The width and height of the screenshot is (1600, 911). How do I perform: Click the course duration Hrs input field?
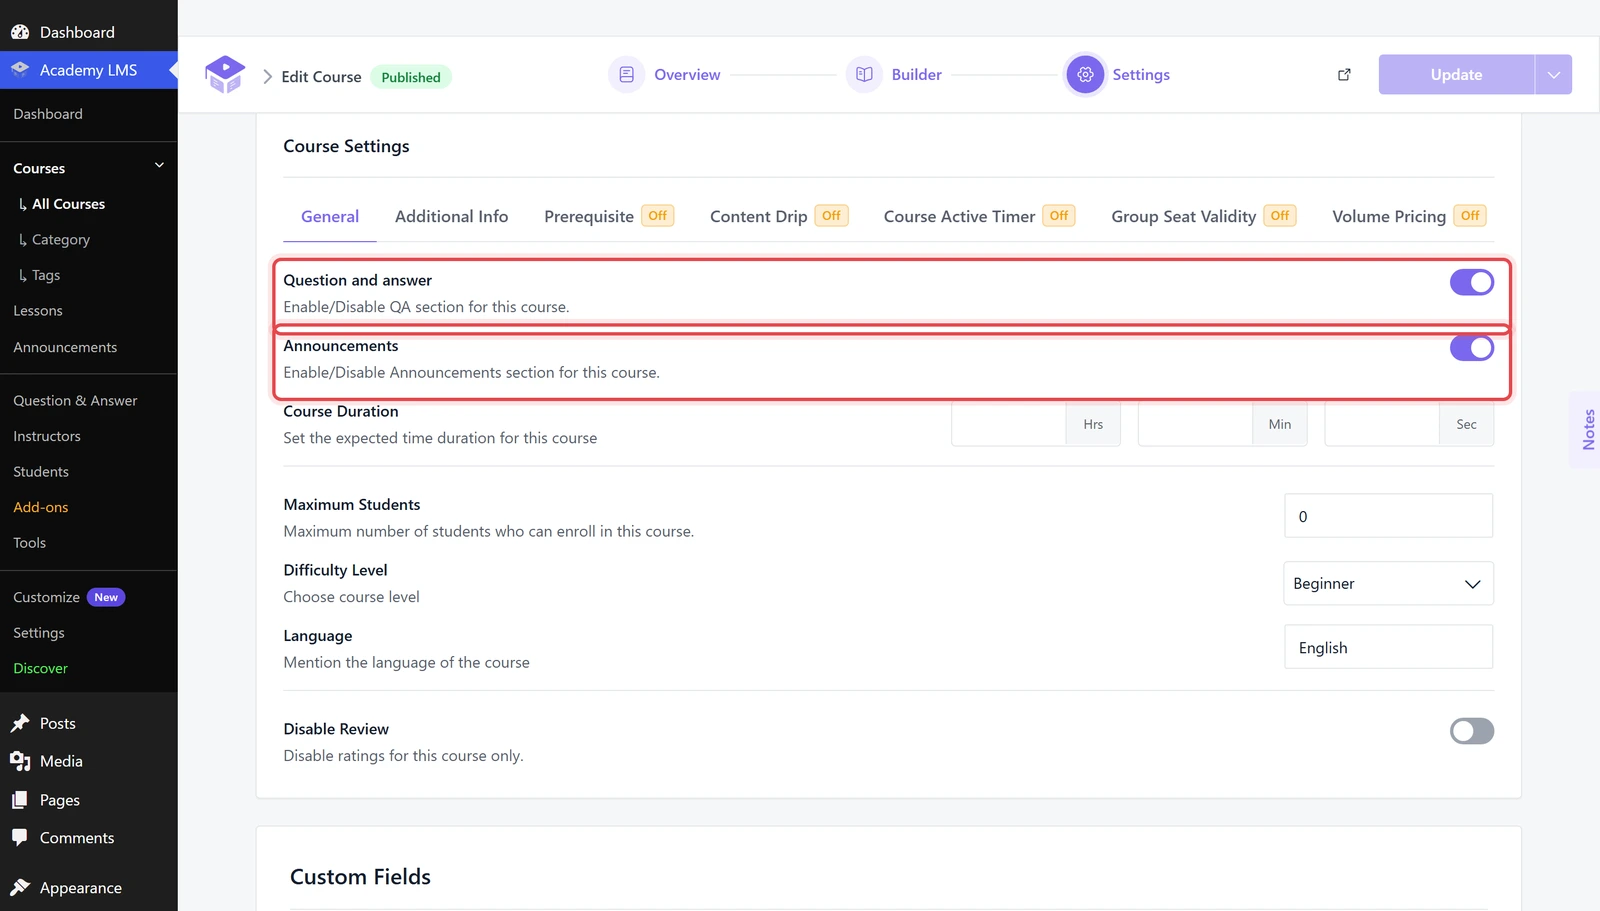point(1009,425)
